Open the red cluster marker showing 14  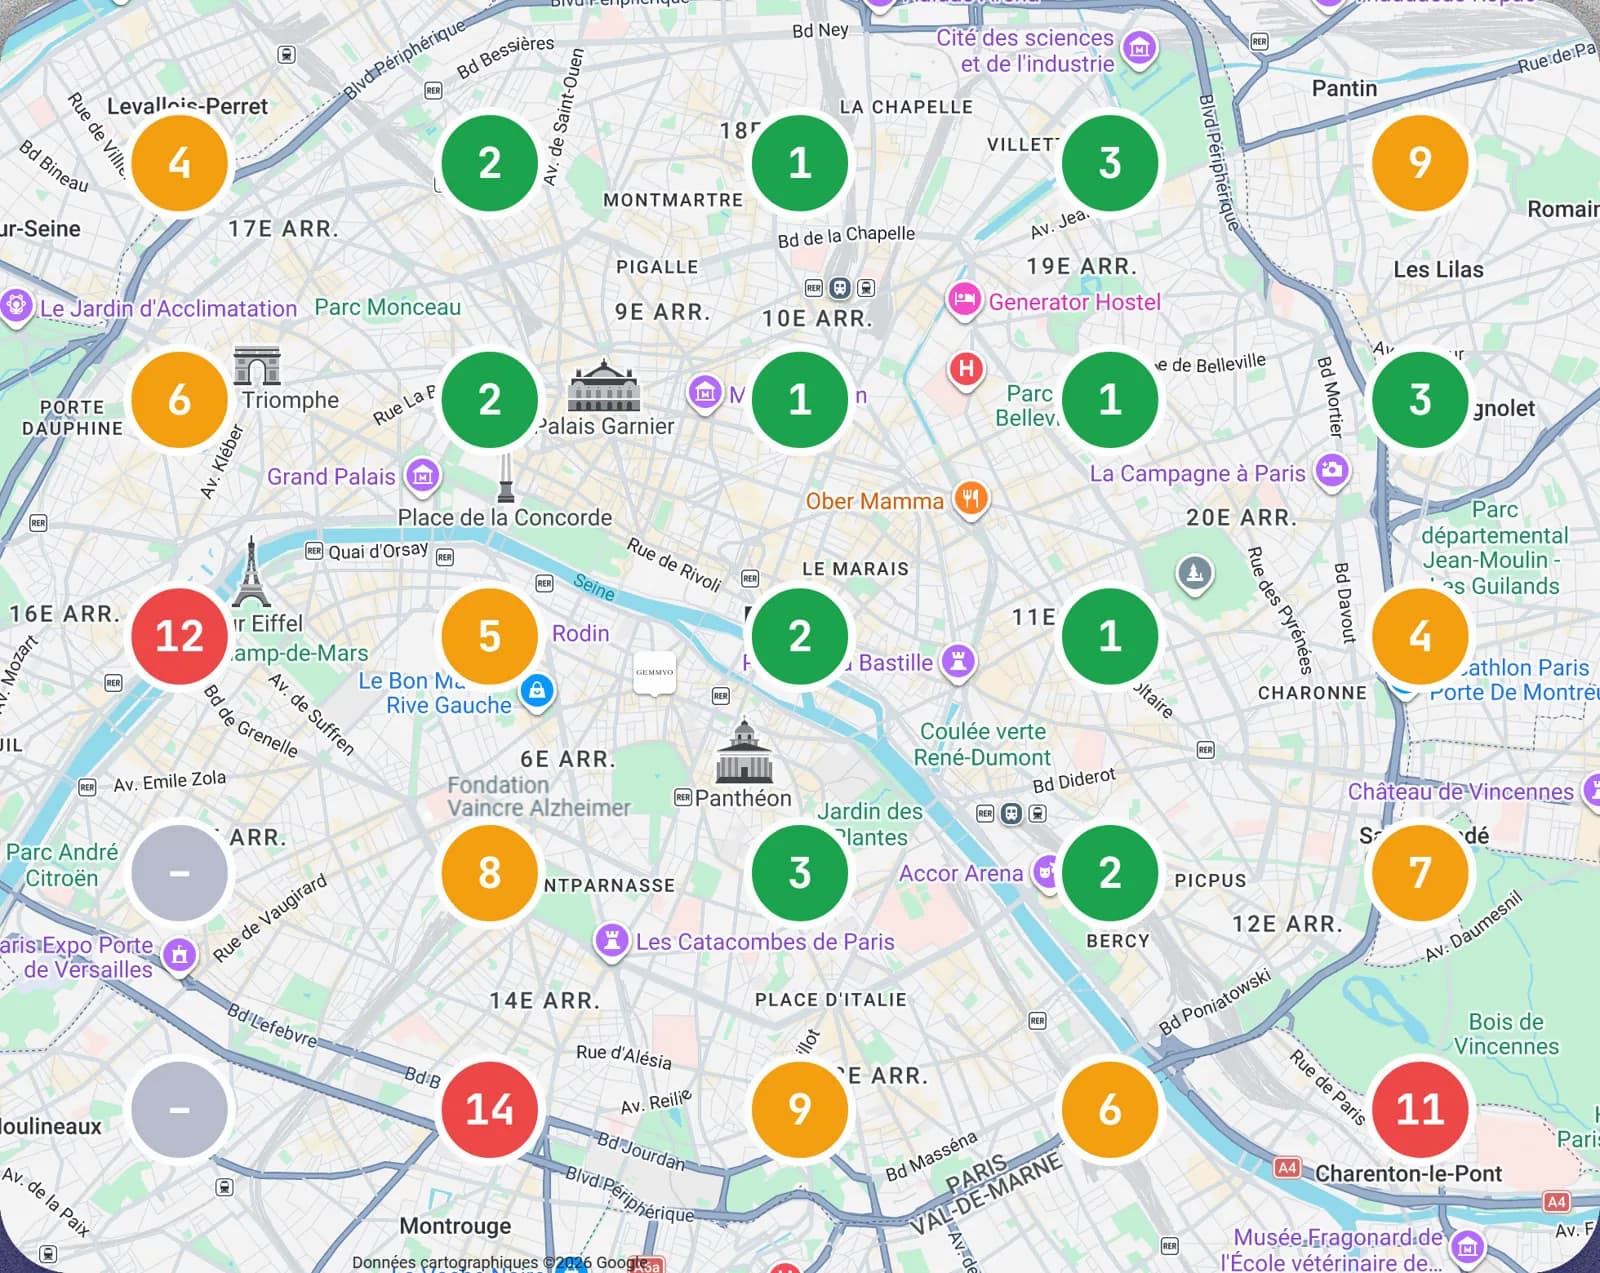[x=489, y=1109]
